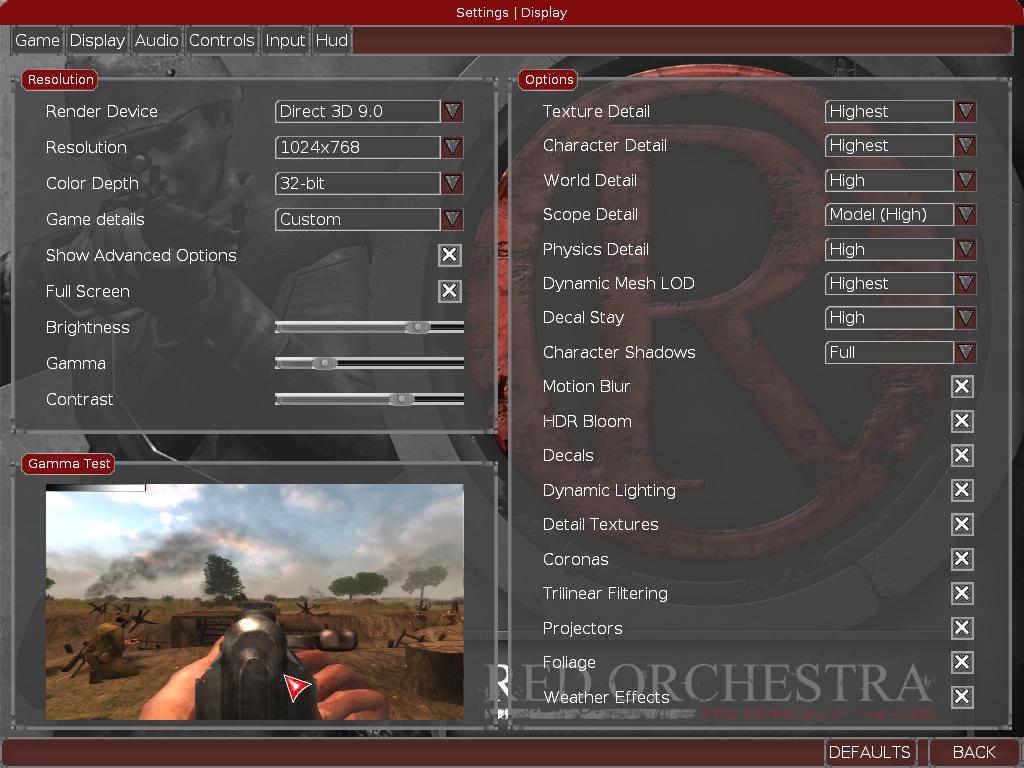Switch to the Game settings tab

(37, 40)
